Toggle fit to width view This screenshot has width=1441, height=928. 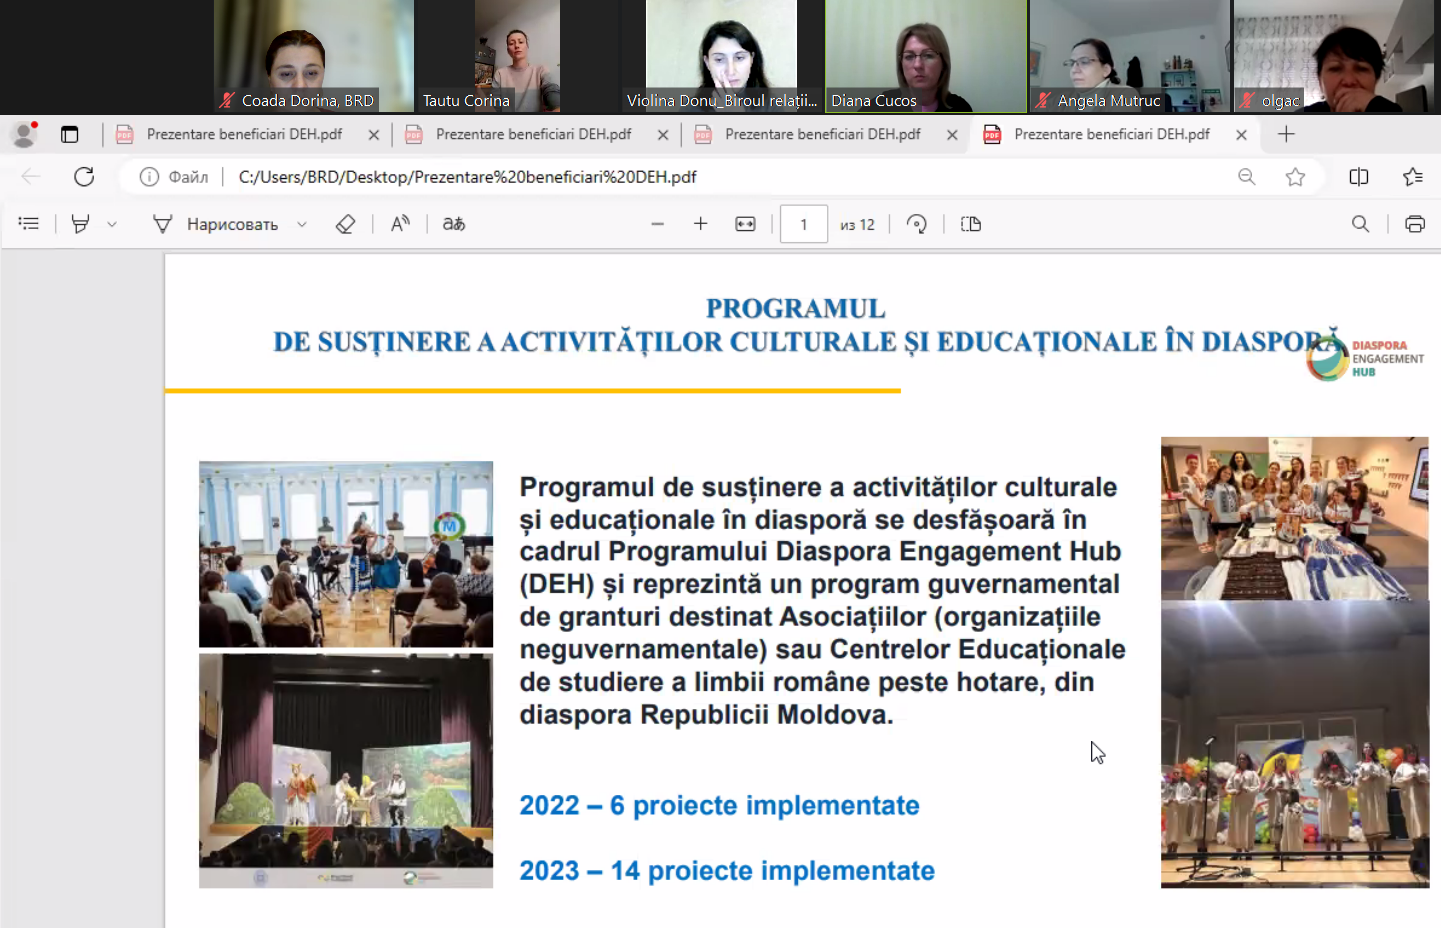(x=745, y=224)
